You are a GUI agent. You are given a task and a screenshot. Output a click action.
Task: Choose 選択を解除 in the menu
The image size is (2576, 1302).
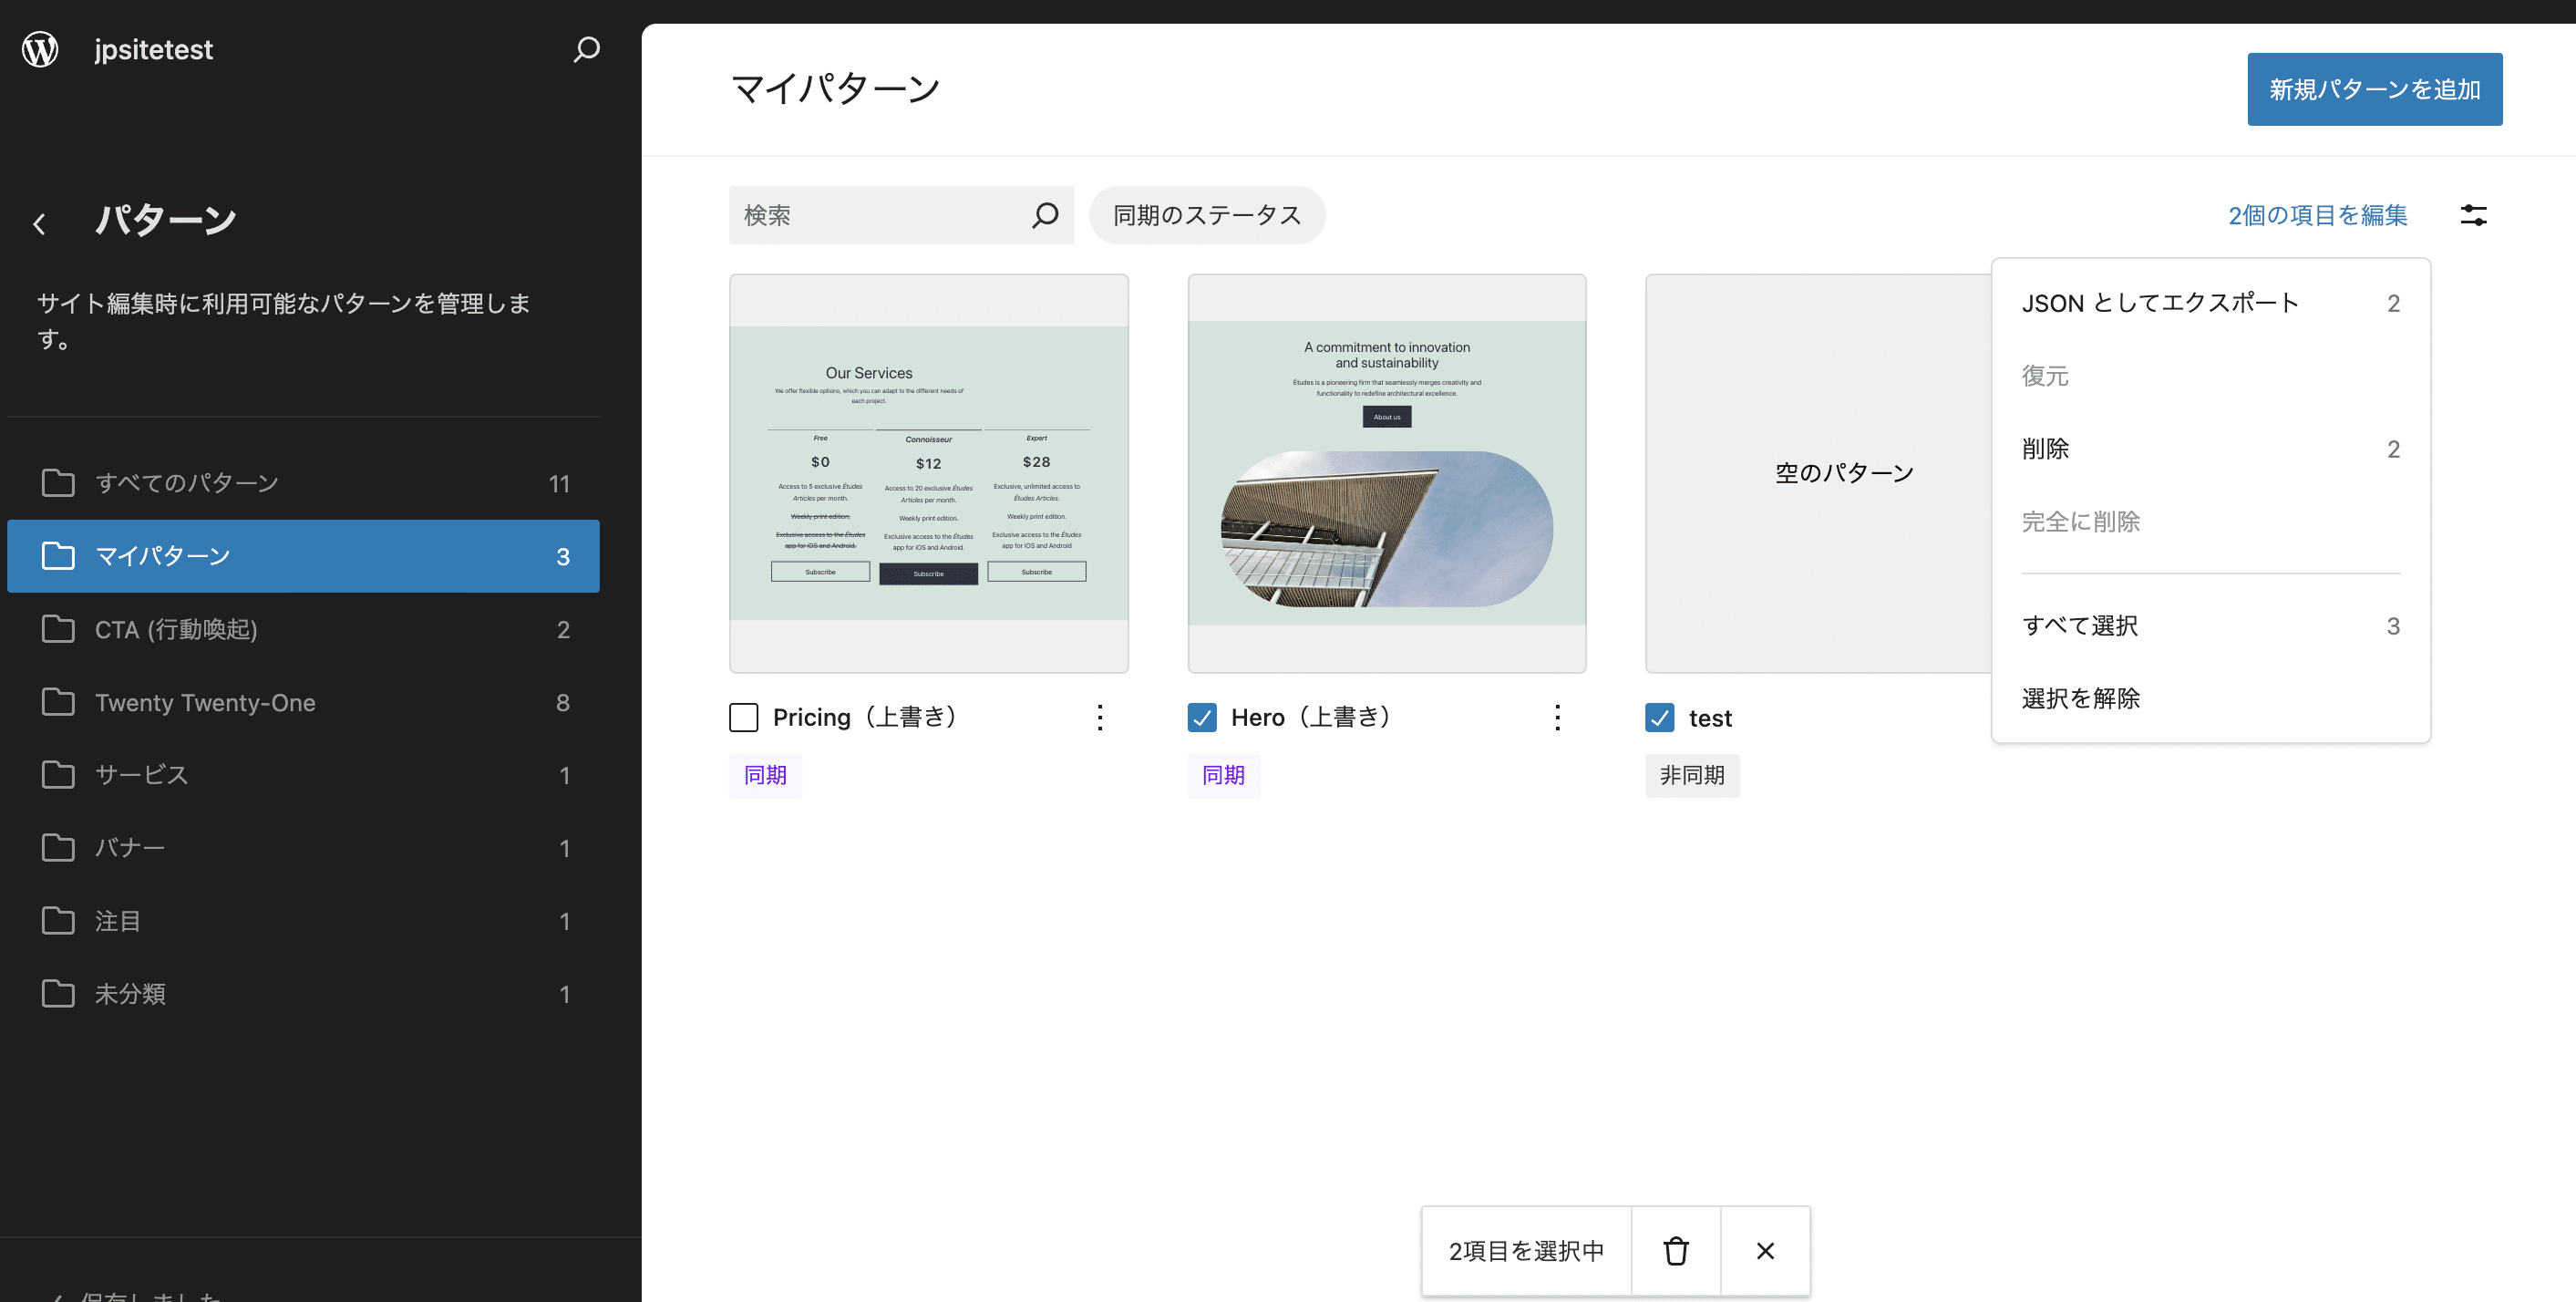pyautogui.click(x=2210, y=699)
